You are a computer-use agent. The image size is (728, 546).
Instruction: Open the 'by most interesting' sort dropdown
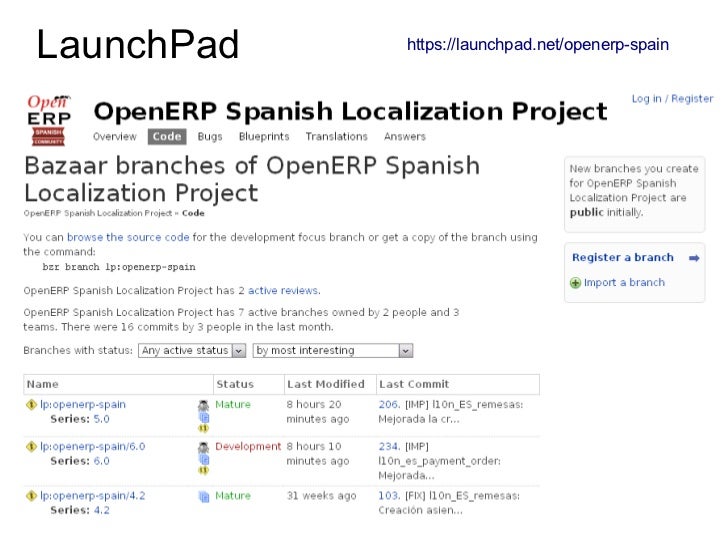pyautogui.click(x=332, y=351)
